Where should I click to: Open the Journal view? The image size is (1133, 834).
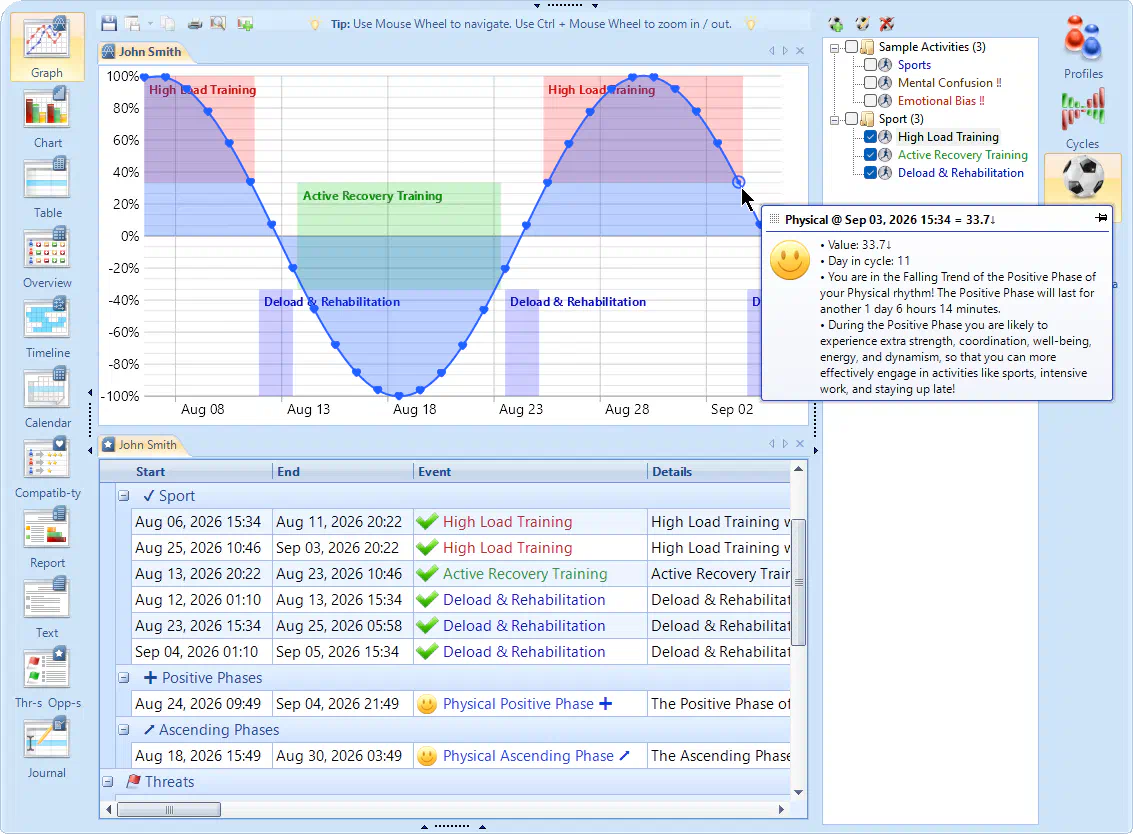(x=47, y=749)
